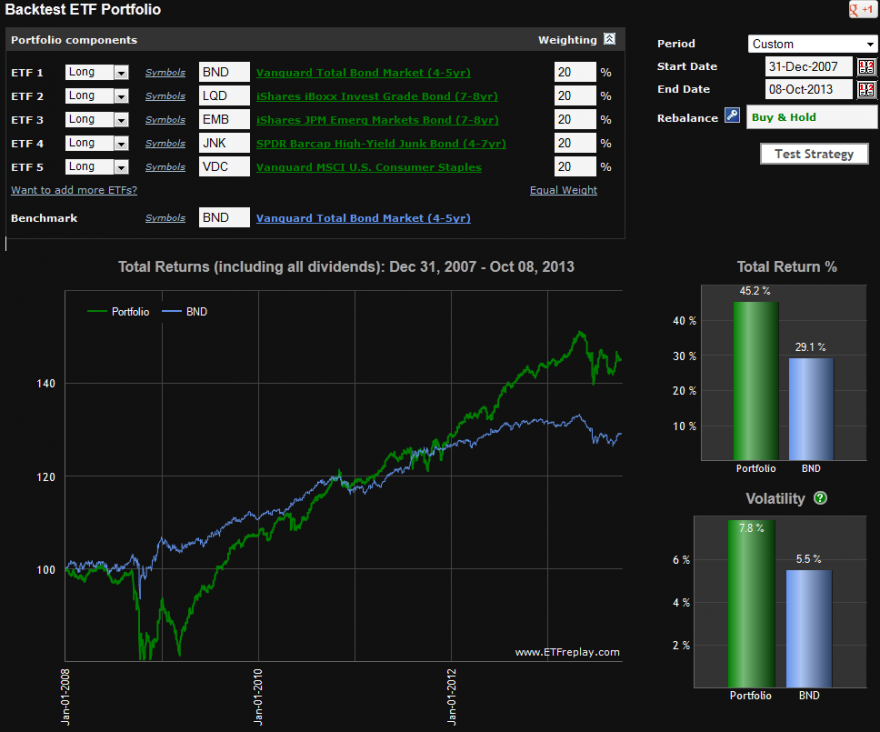Open the SPDR Barcap High-Yield Junk Bond link
This screenshot has height=732, width=880.
click(381, 143)
